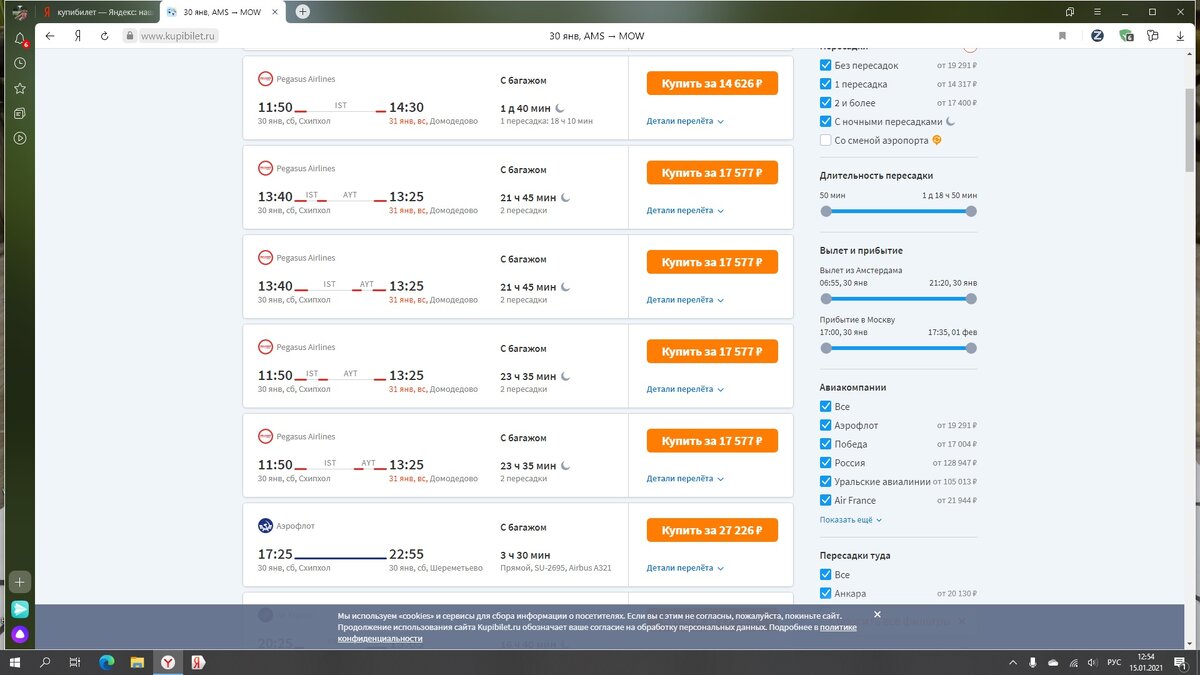Click the www.kupibilet.ru address field
1200x675 pixels.
tap(179, 35)
